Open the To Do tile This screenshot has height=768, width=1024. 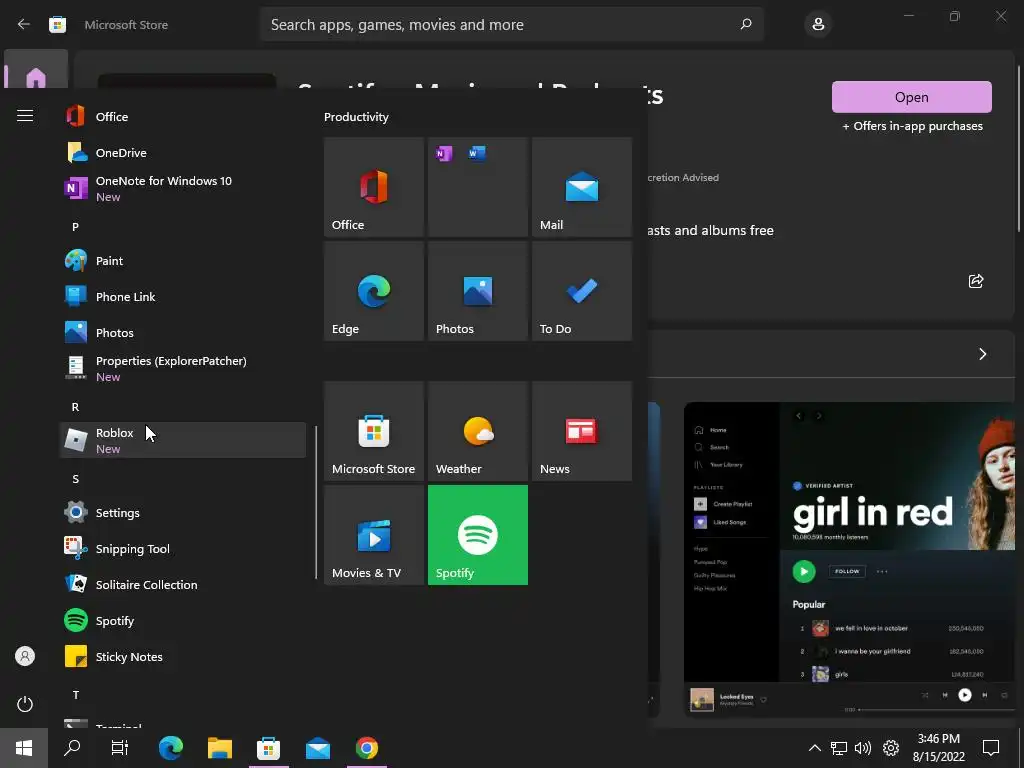[582, 291]
